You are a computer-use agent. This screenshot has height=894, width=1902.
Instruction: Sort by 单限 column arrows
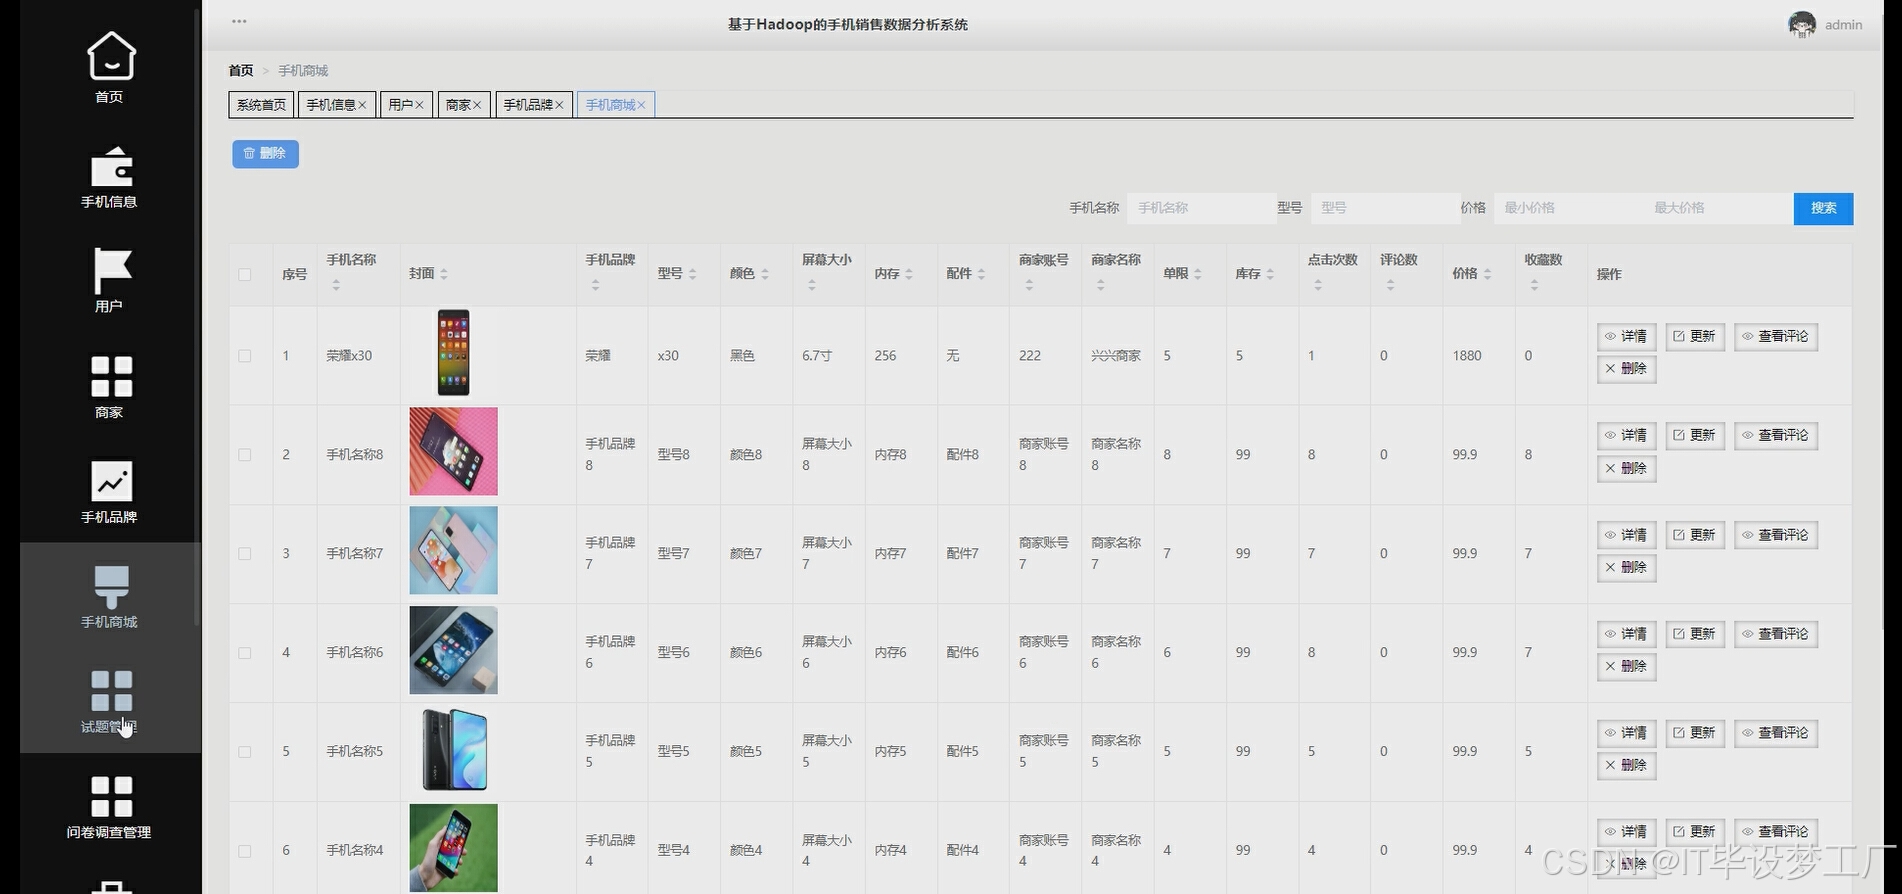pyautogui.click(x=1197, y=274)
